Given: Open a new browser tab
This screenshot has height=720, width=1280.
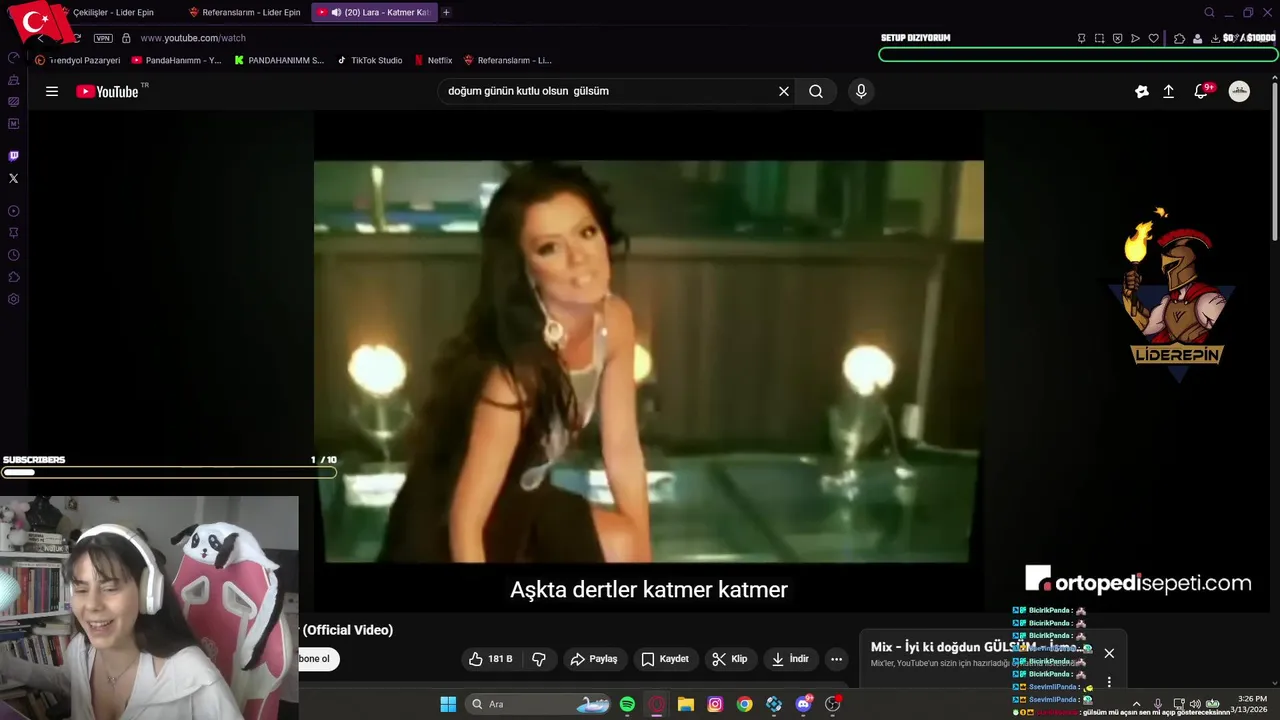Looking at the screenshot, I should (446, 12).
